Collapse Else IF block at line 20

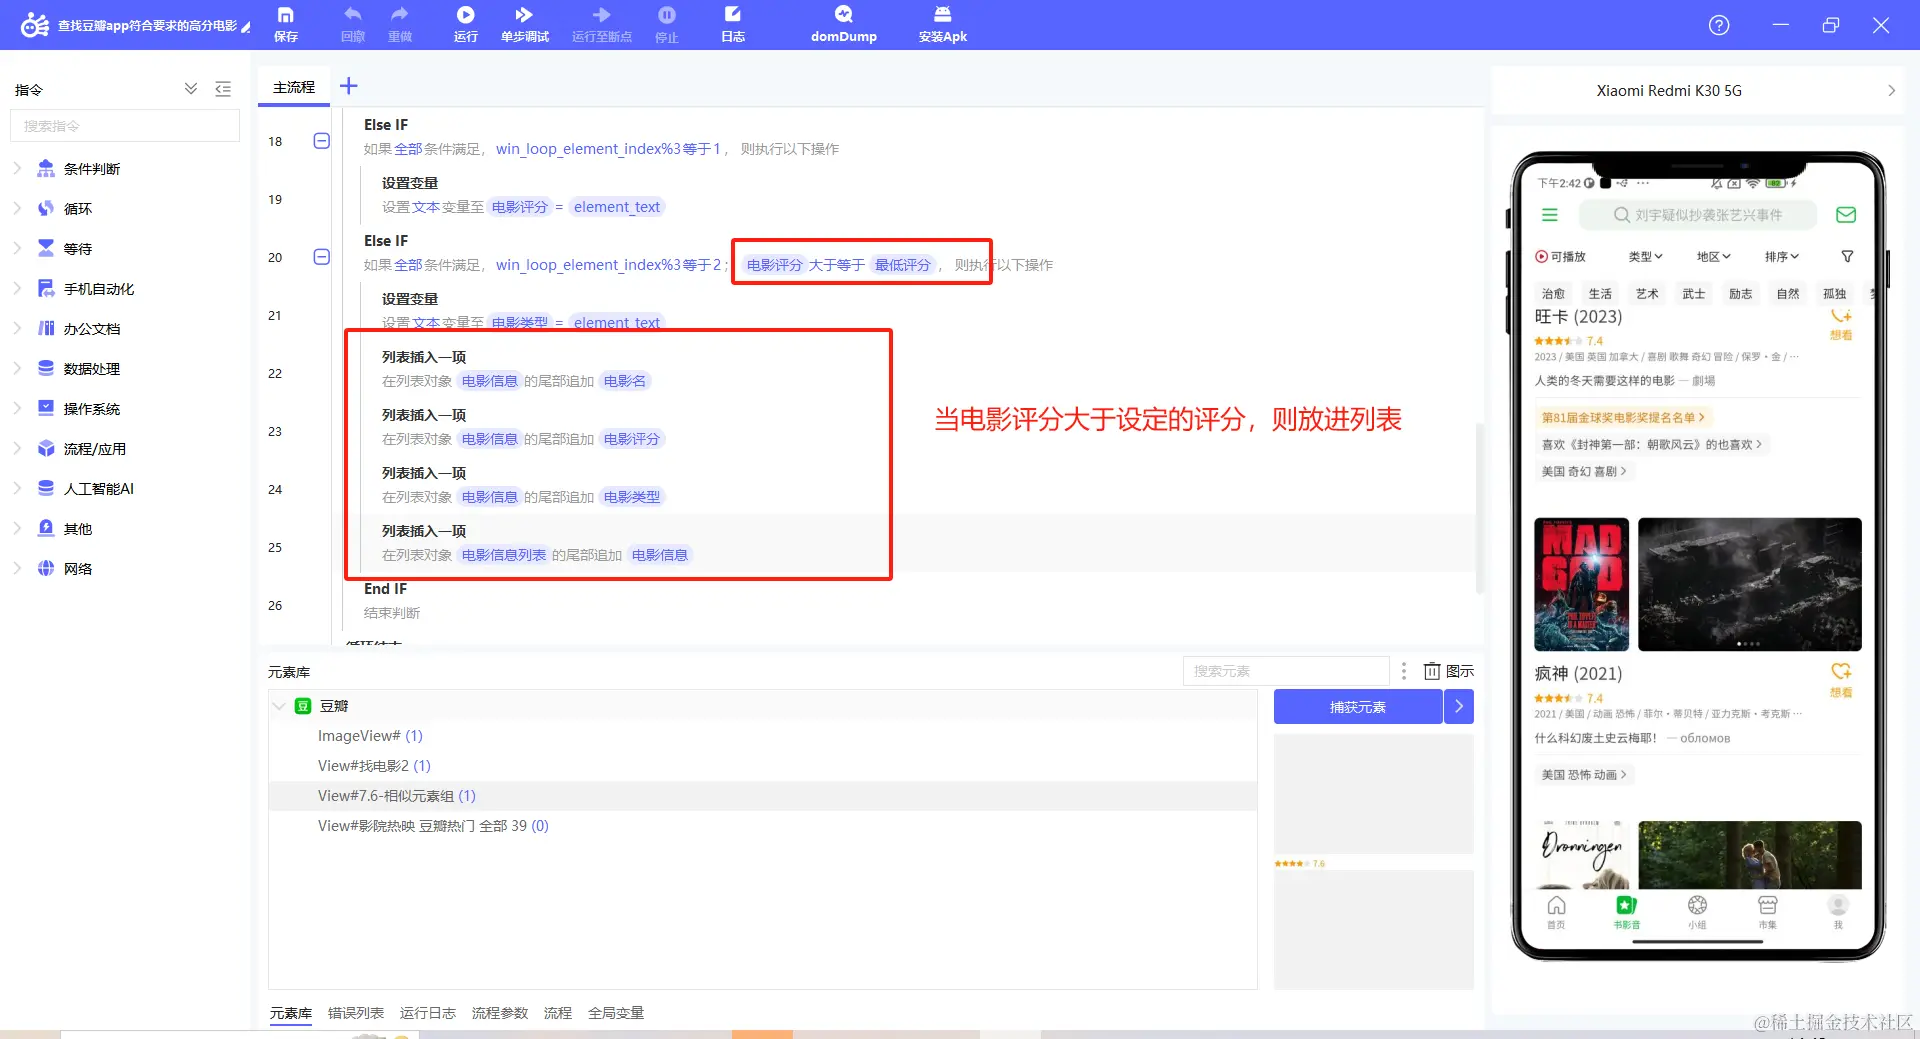pos(322,257)
